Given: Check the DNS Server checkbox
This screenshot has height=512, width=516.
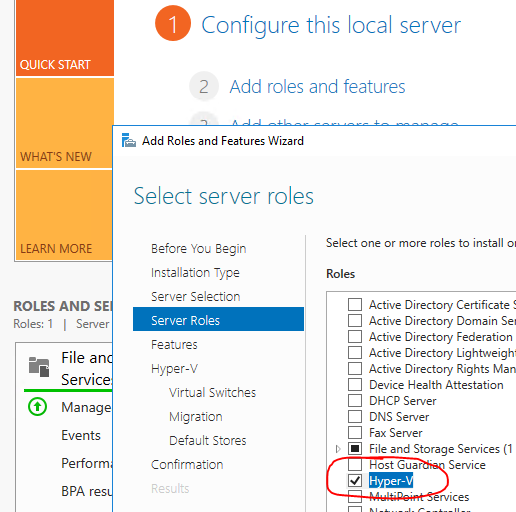Looking at the screenshot, I should click(x=355, y=417).
